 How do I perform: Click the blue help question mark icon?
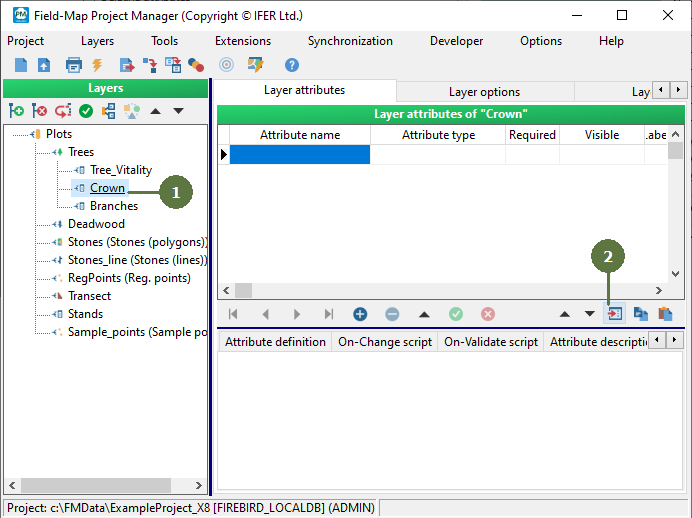pyautogui.click(x=292, y=65)
